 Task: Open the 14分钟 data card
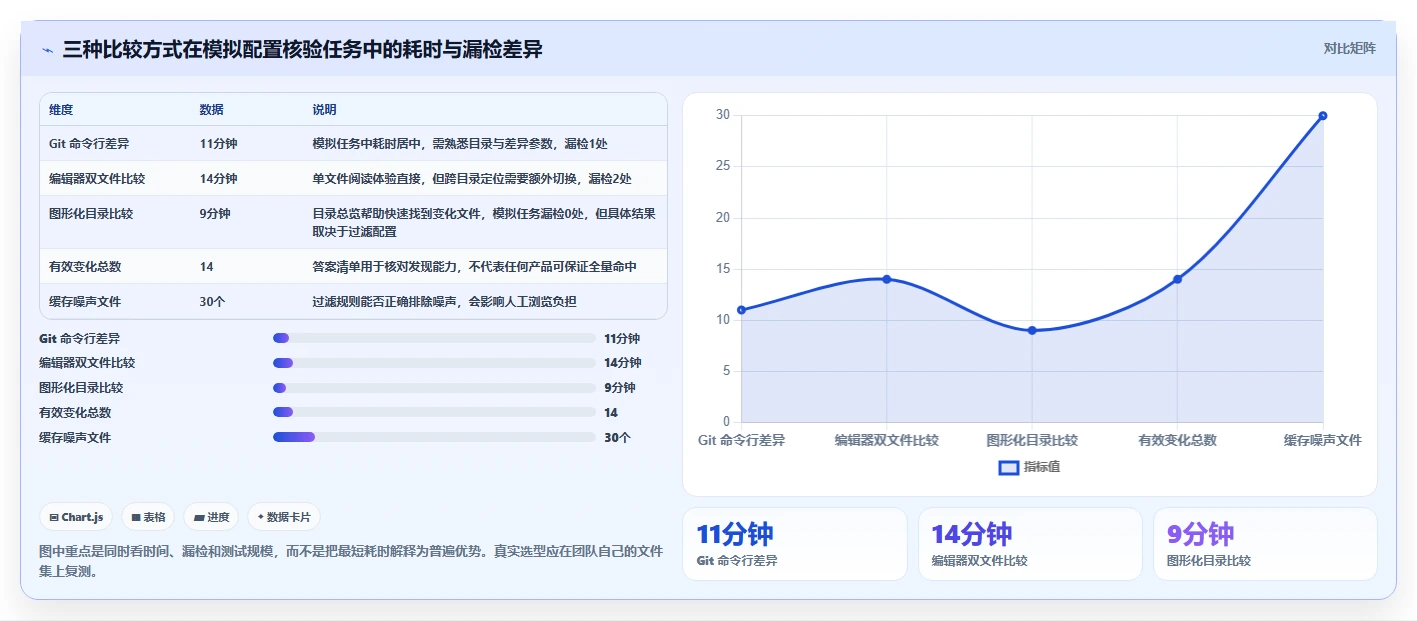(1030, 544)
